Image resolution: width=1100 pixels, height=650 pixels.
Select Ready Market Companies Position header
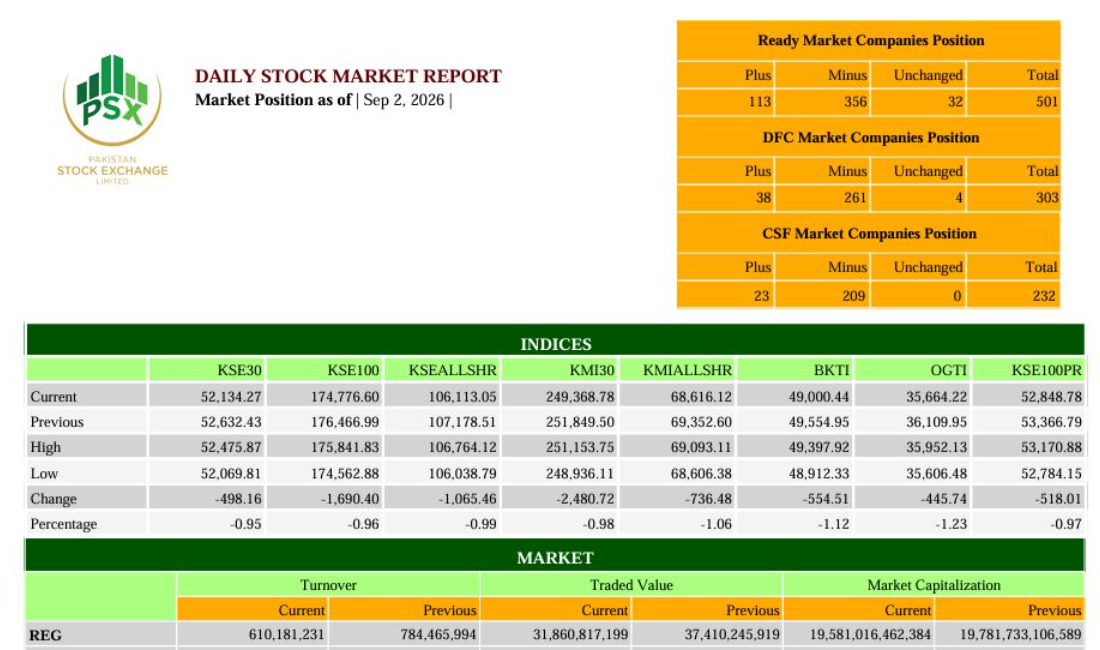click(870, 41)
